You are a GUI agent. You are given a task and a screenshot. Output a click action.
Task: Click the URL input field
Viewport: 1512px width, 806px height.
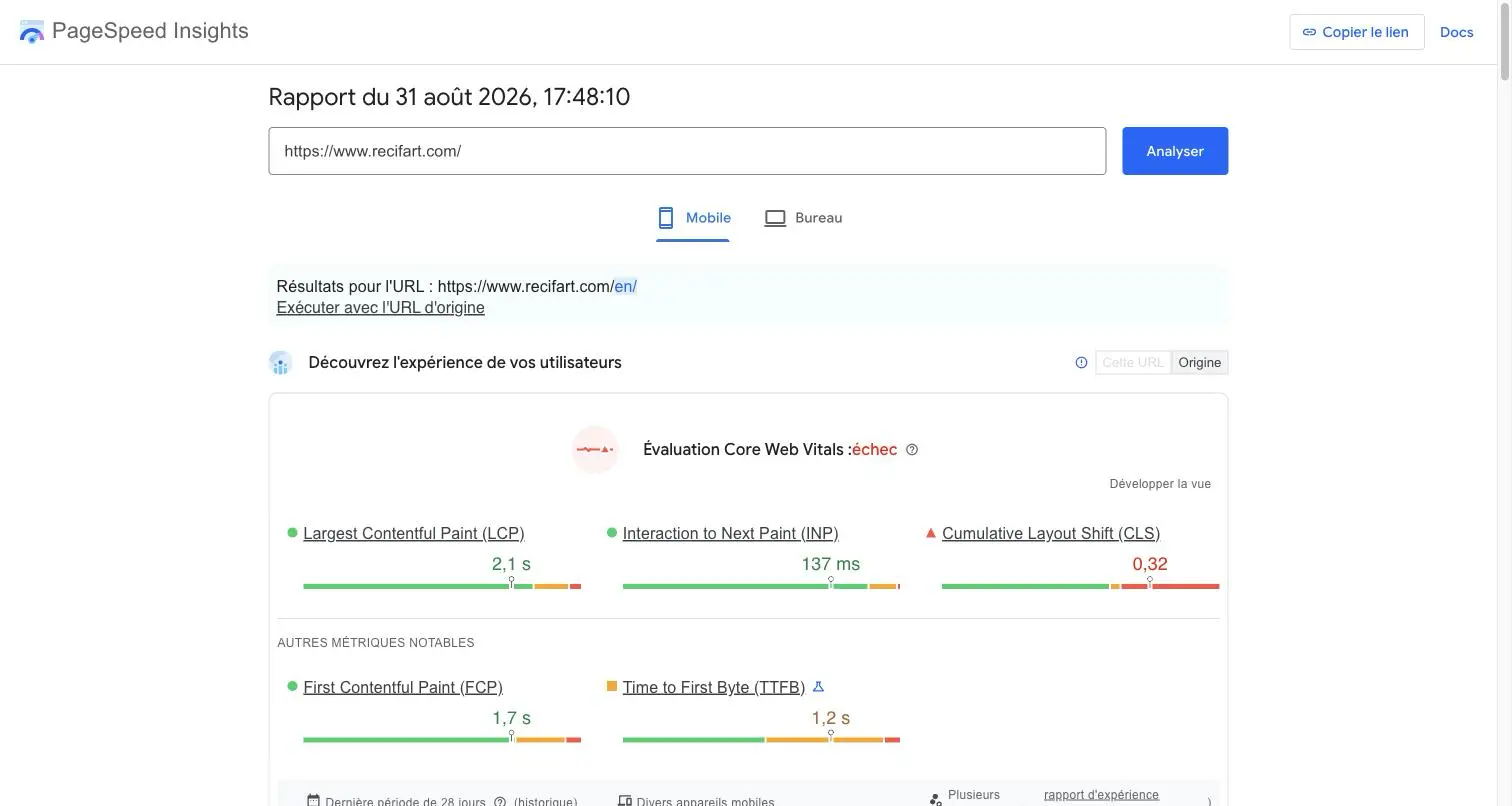click(687, 151)
